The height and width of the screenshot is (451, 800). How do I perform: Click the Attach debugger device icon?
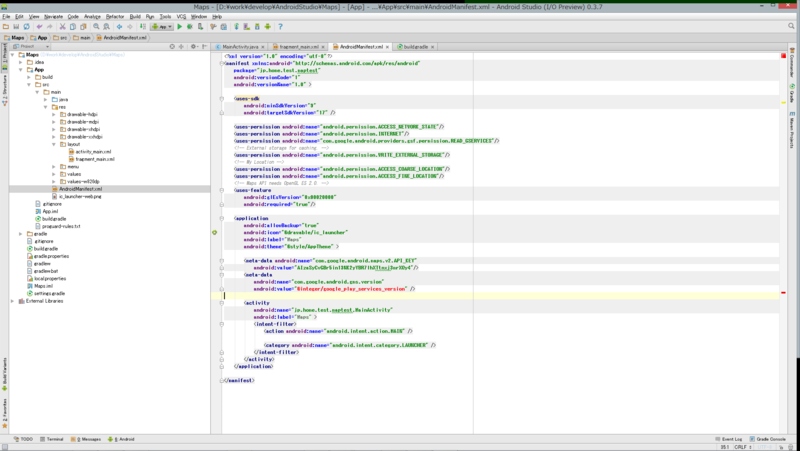(x=201, y=27)
